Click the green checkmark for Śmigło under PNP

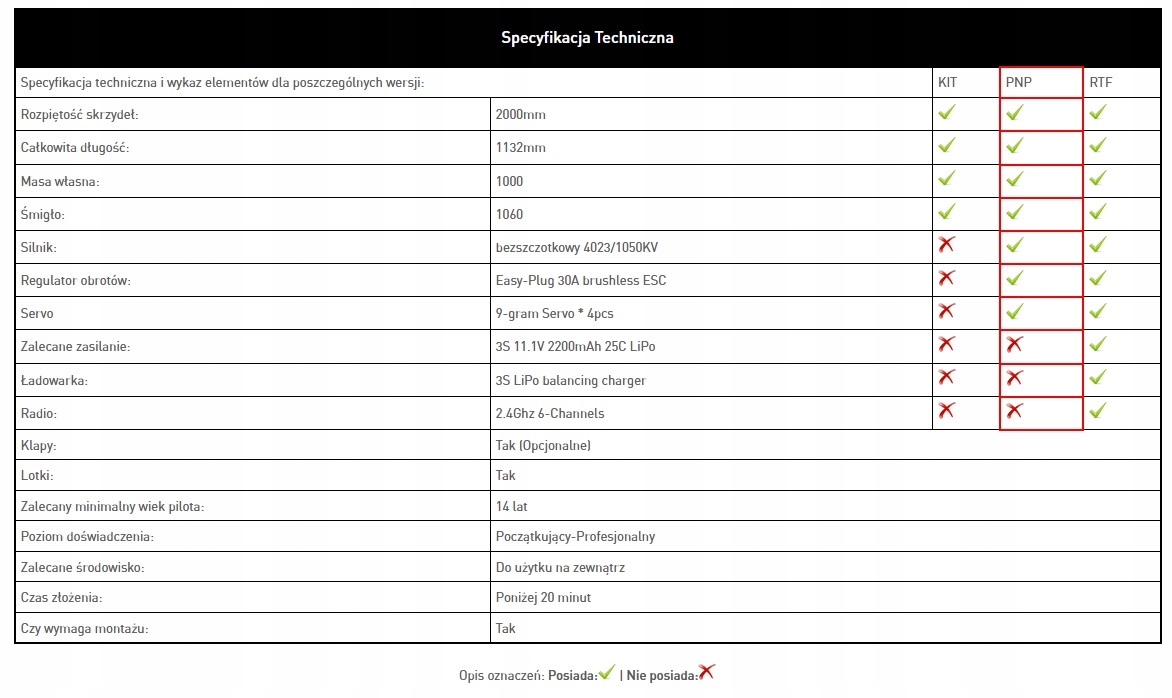(1014, 212)
